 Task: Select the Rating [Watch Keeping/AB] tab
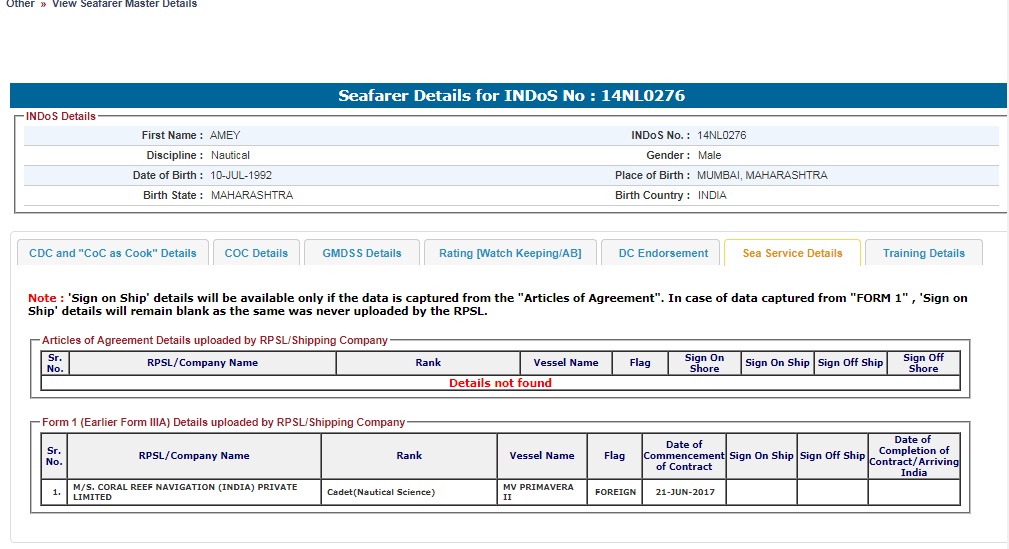[510, 253]
